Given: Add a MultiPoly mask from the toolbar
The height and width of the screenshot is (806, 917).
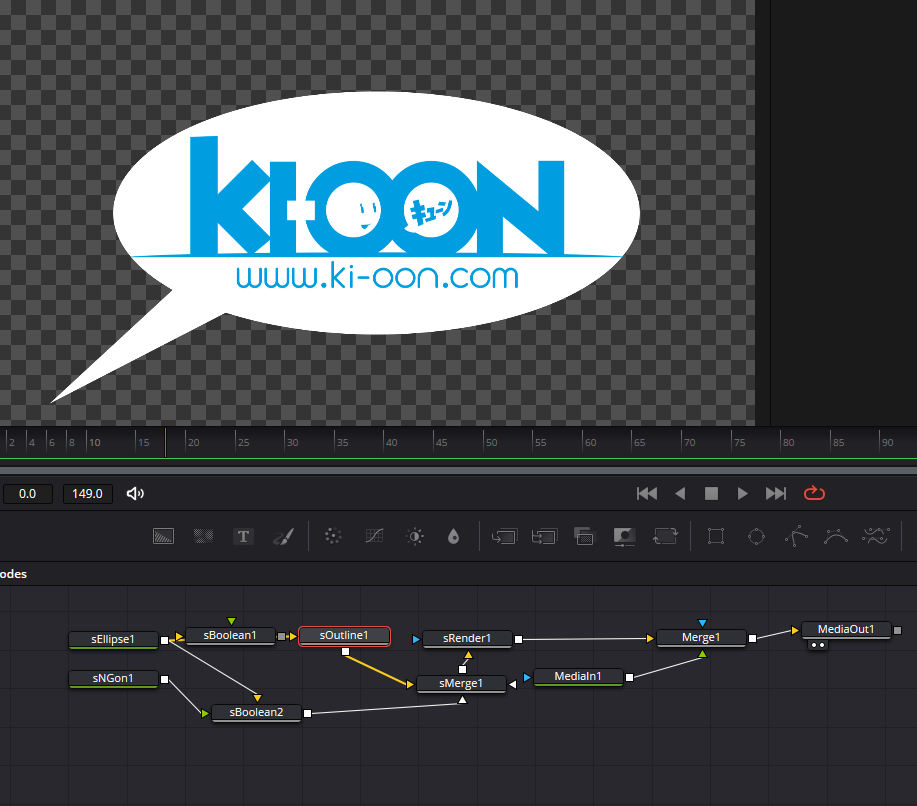Looking at the screenshot, I should pos(875,536).
